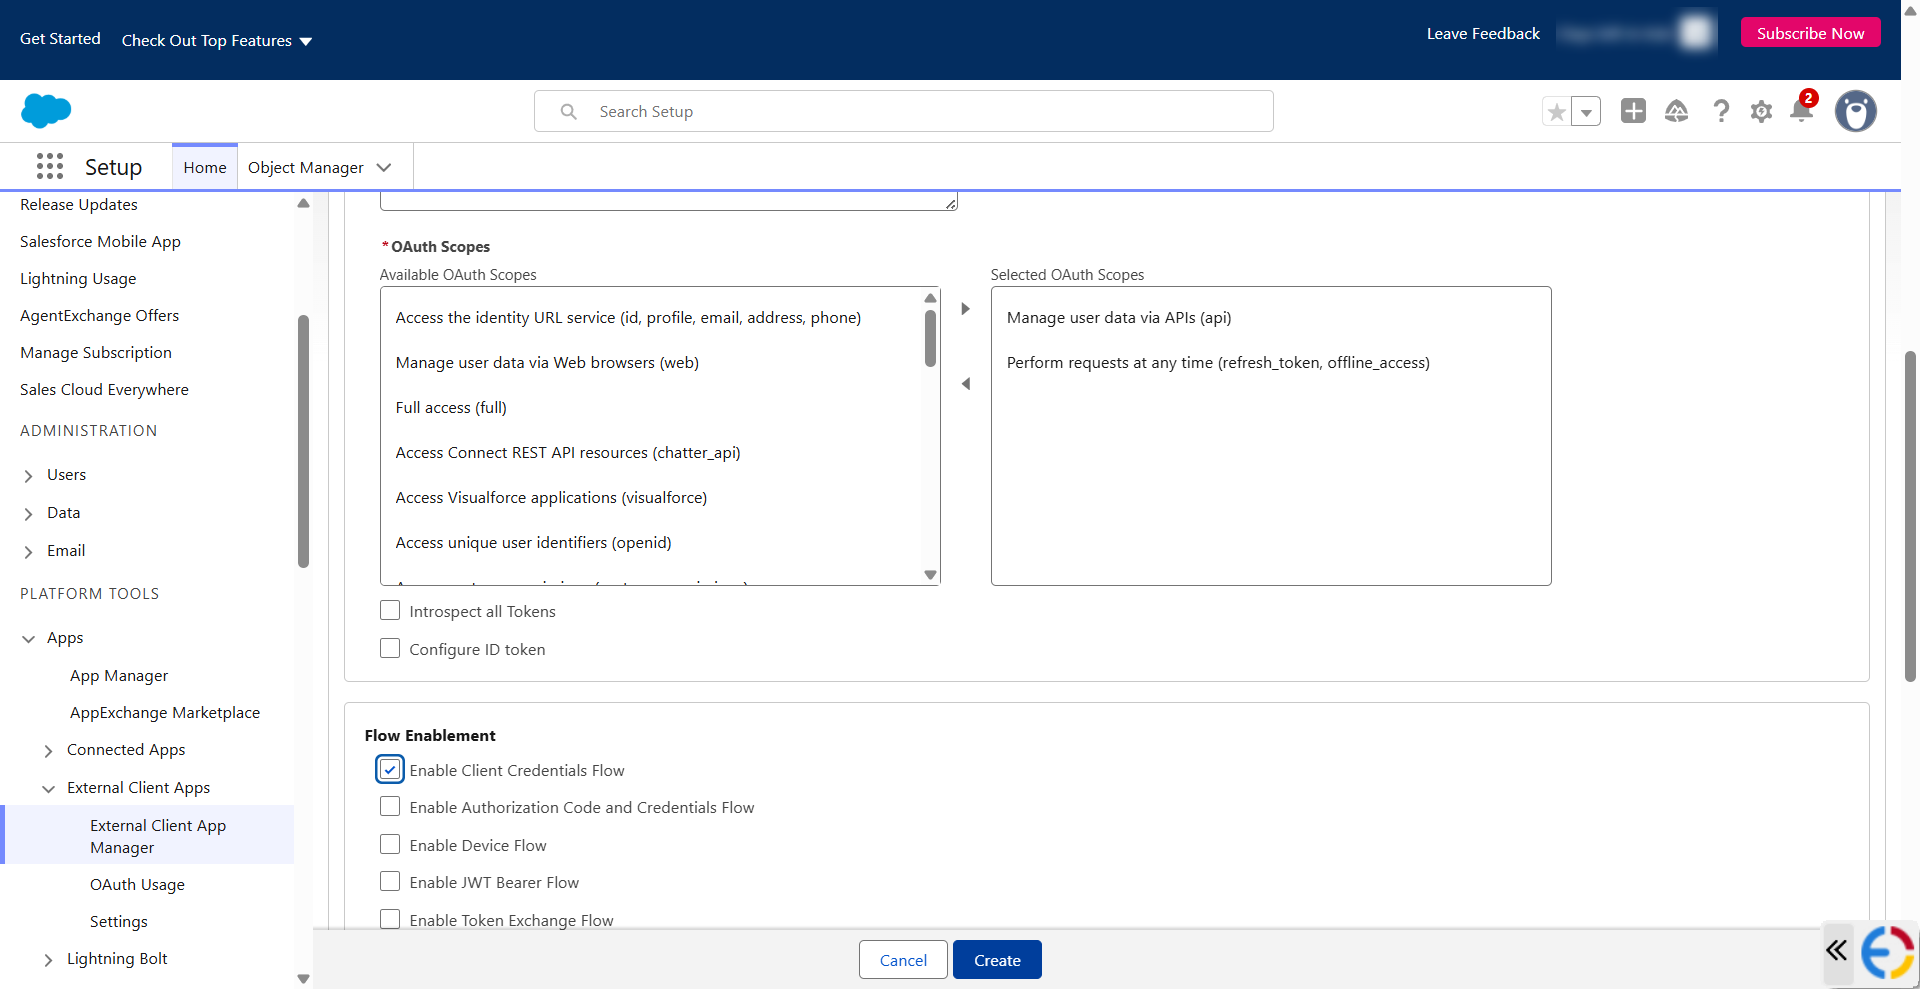Open the Setup gear menu
Screen dimensions: 1920x989
pos(1761,111)
